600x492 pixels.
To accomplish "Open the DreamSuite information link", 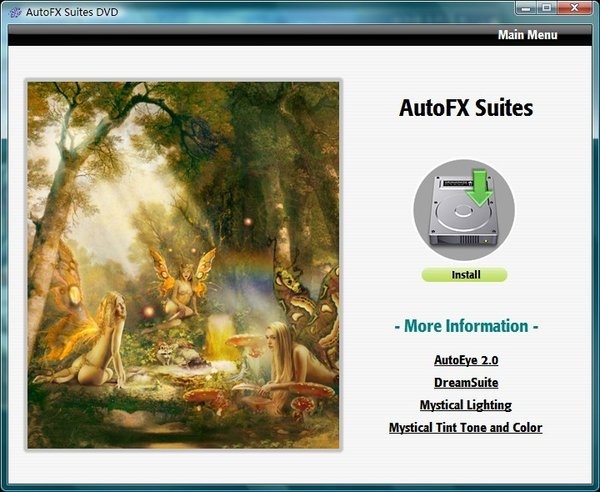I will coord(466,382).
